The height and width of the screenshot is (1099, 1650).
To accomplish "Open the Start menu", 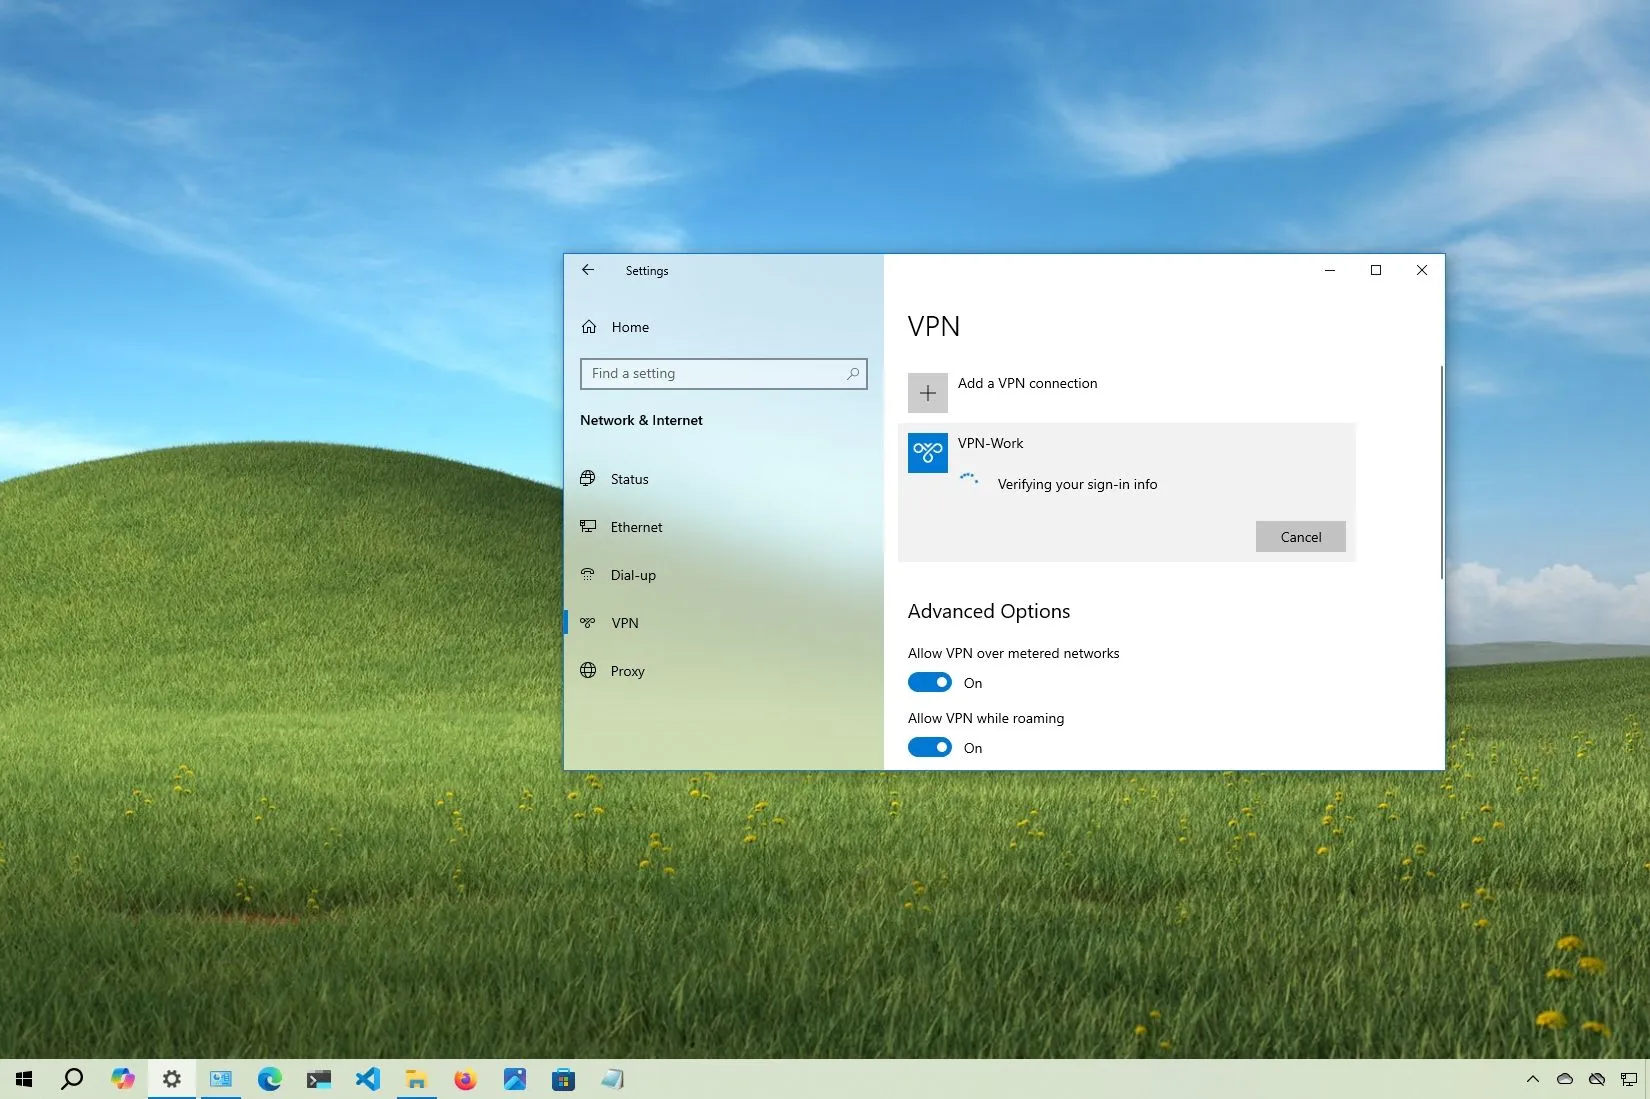I will pos(24,1079).
